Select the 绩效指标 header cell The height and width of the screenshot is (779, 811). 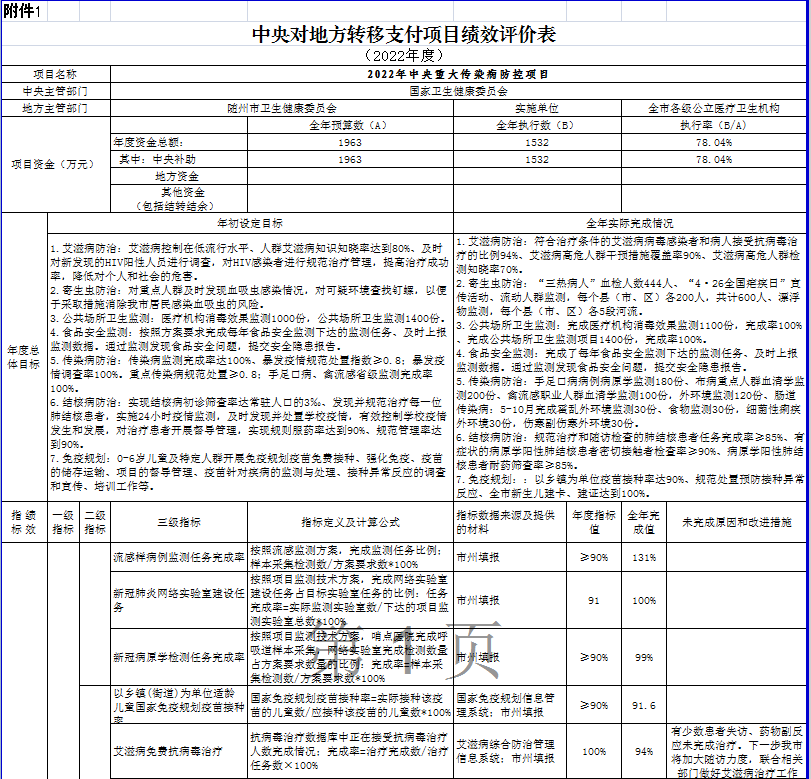(x=24, y=522)
